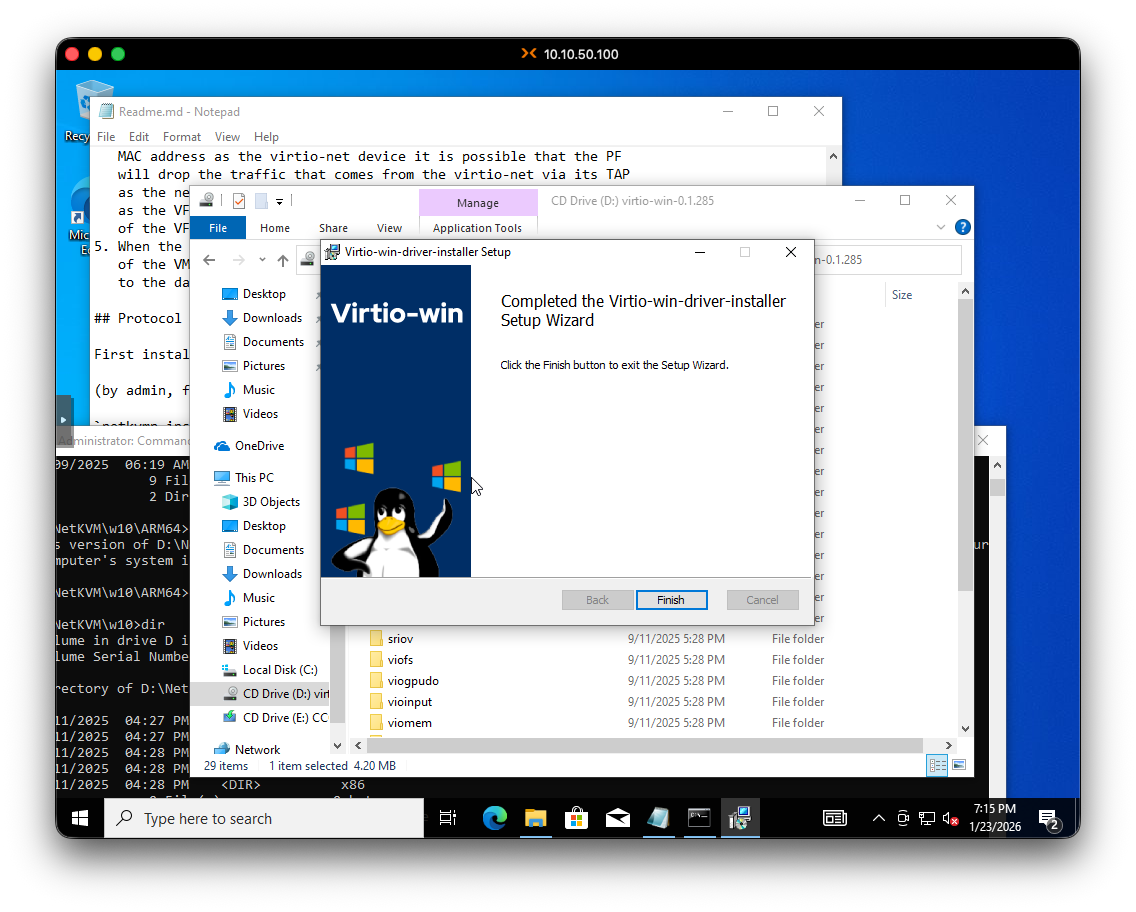Screen dimensions: 1136x912
Task: Select Local Disk (C:) in navigation pane
Action: click(x=279, y=670)
